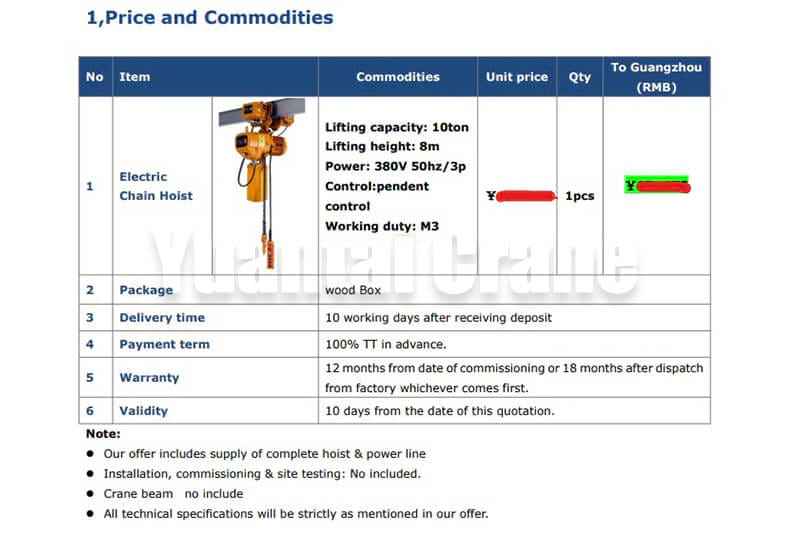
Task: Click 'Working duty: M3' text
Action: pyautogui.click(x=382, y=226)
